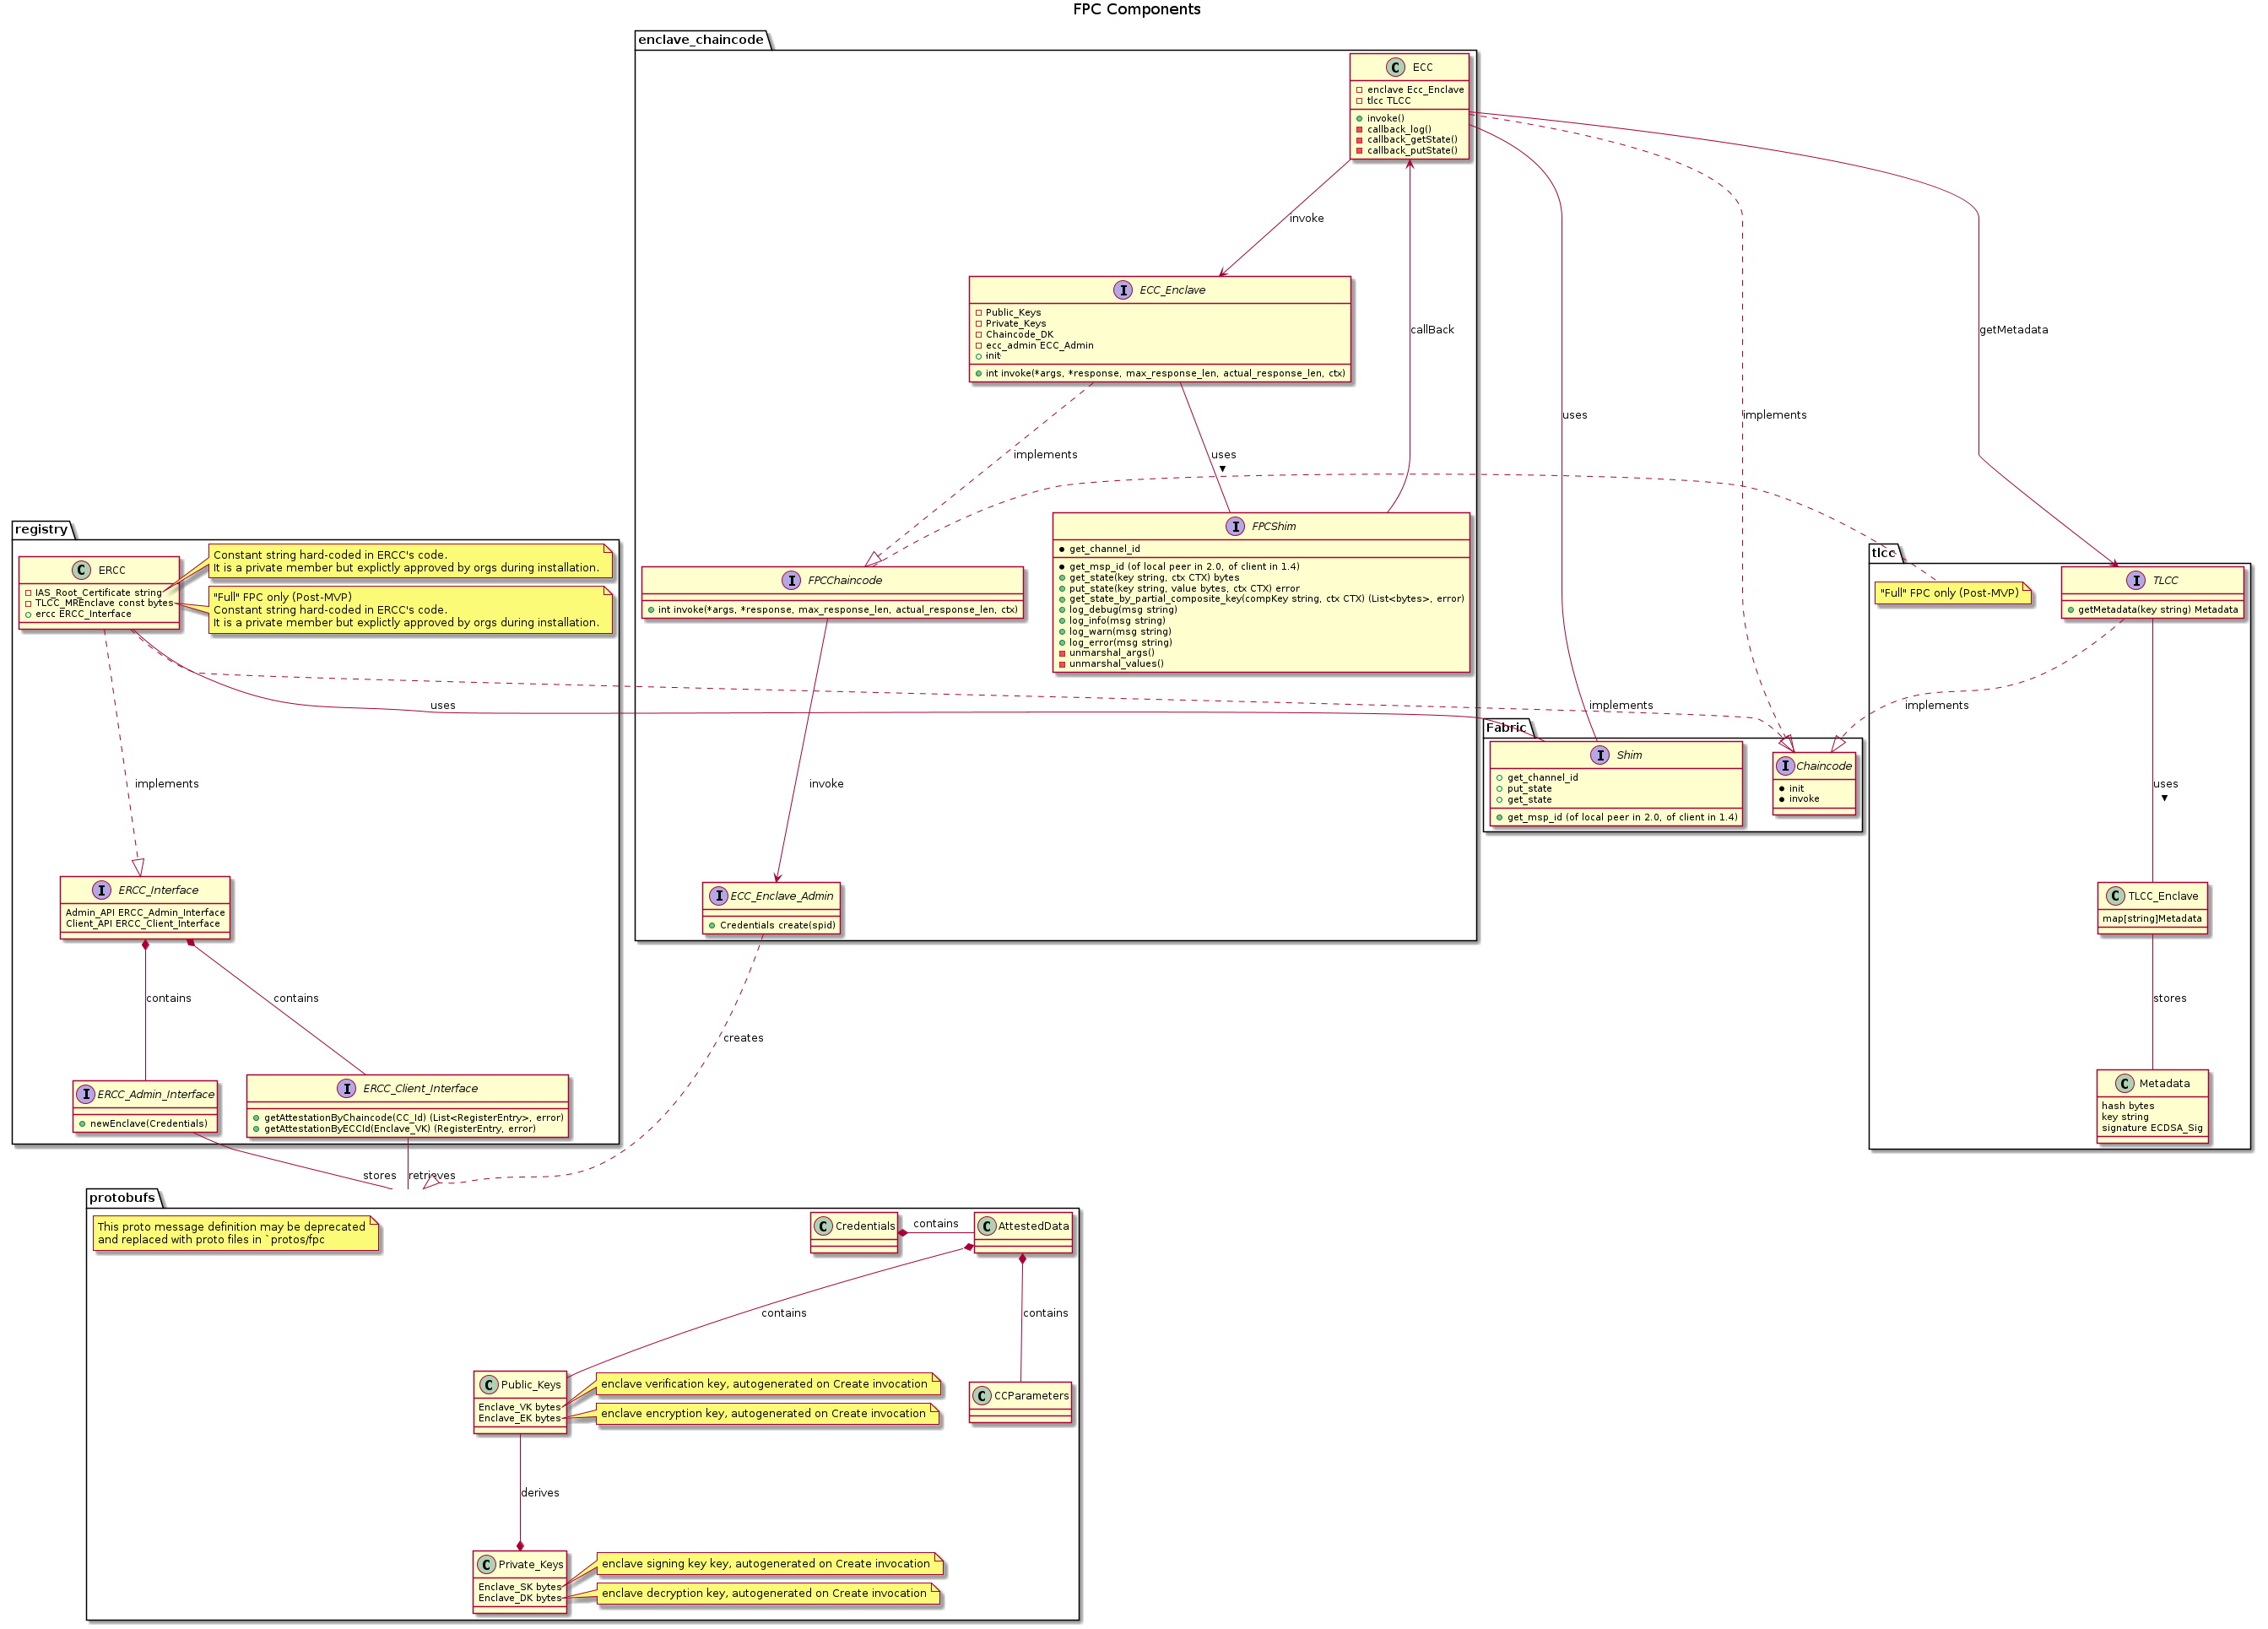Click the CCParameters class icon

pos(982,1395)
